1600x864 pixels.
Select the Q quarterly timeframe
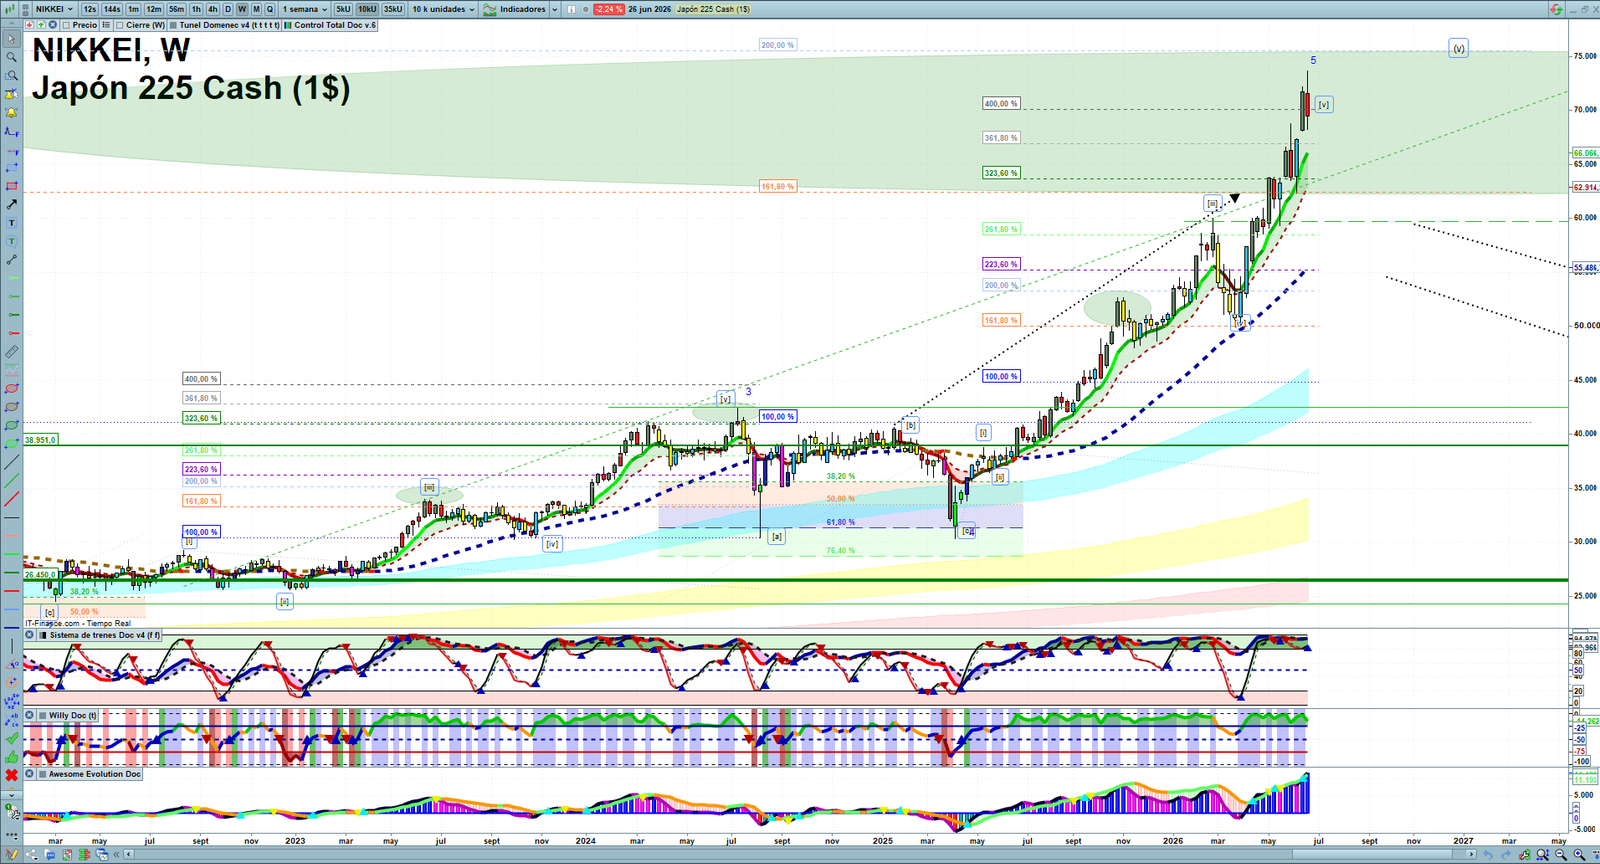click(270, 9)
